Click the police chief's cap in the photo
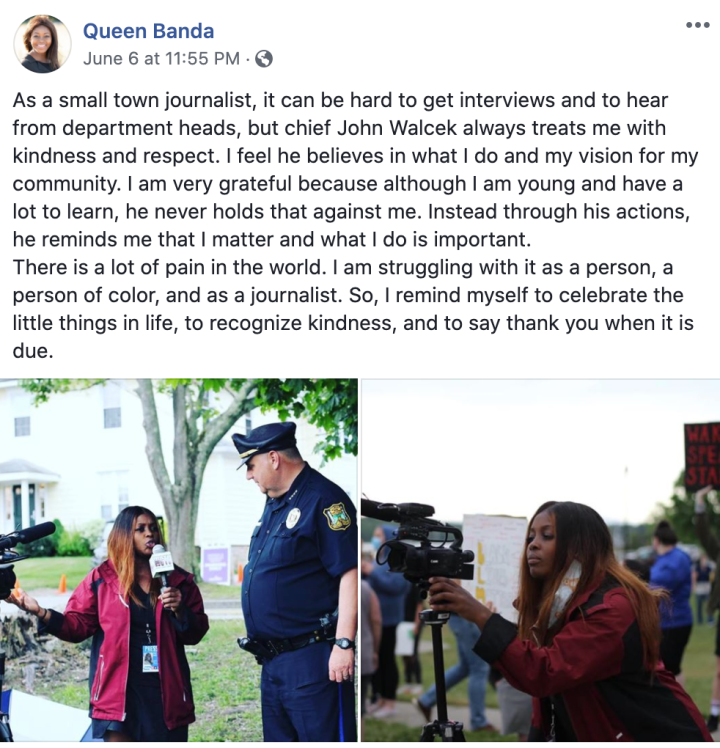The width and height of the screenshot is (720, 748). (x=265, y=442)
